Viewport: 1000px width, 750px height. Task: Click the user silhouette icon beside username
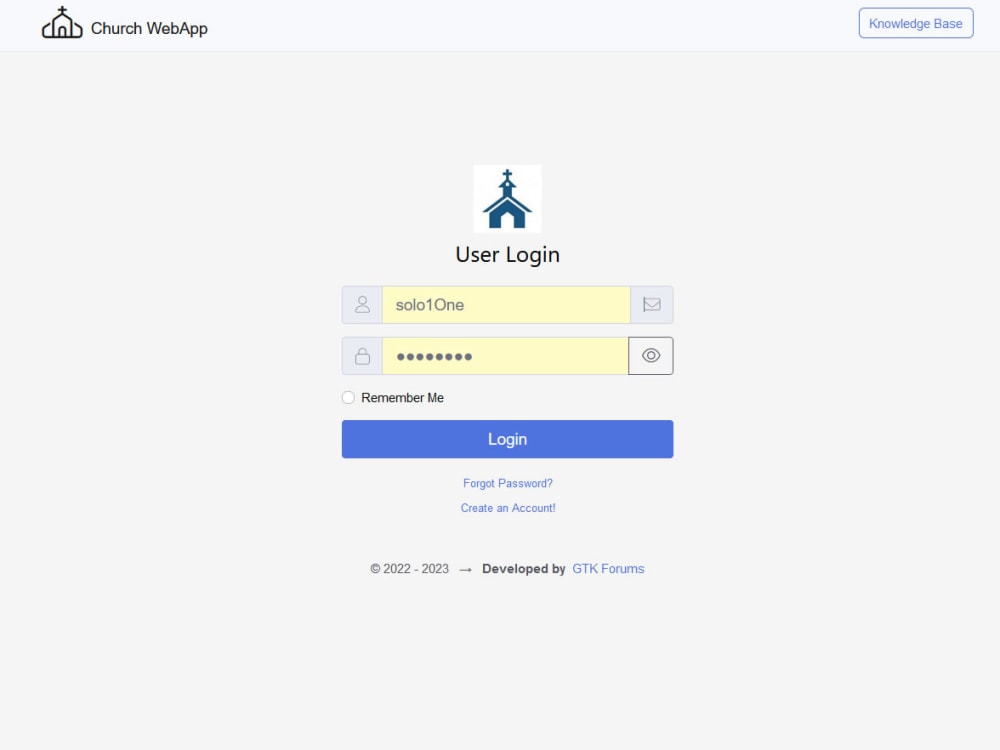[x=362, y=305]
